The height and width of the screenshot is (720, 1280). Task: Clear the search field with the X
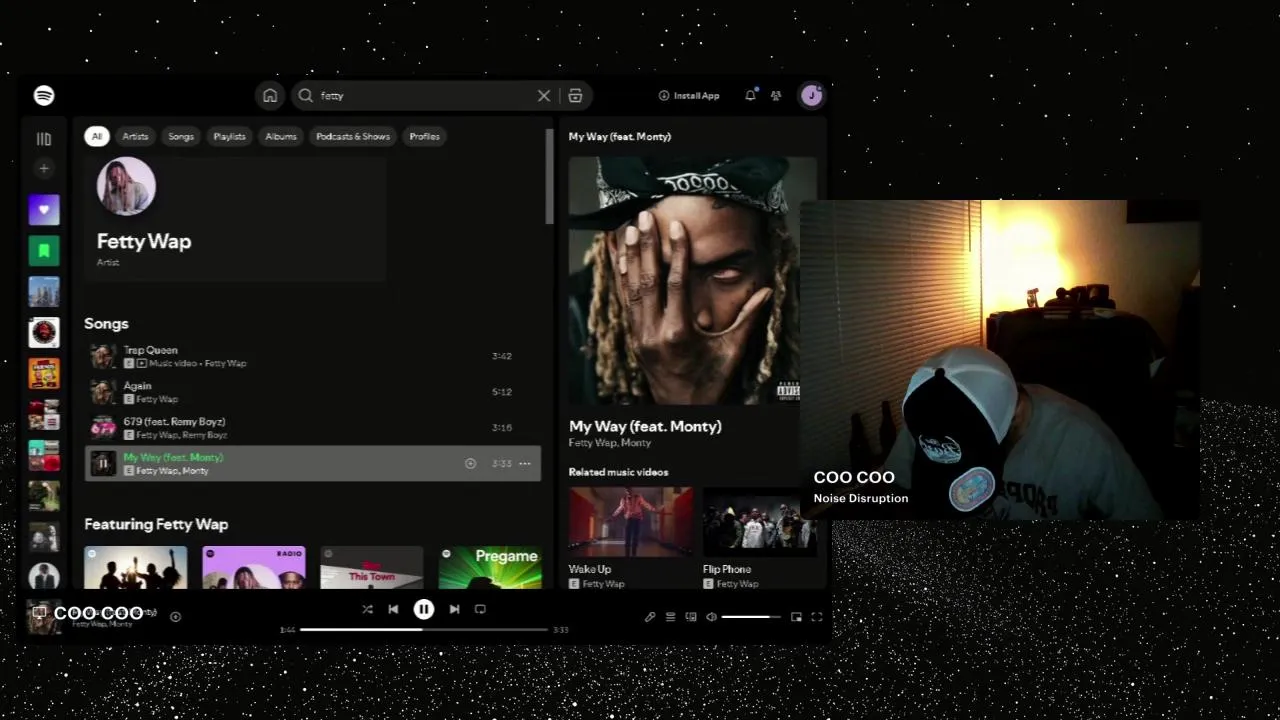(544, 96)
